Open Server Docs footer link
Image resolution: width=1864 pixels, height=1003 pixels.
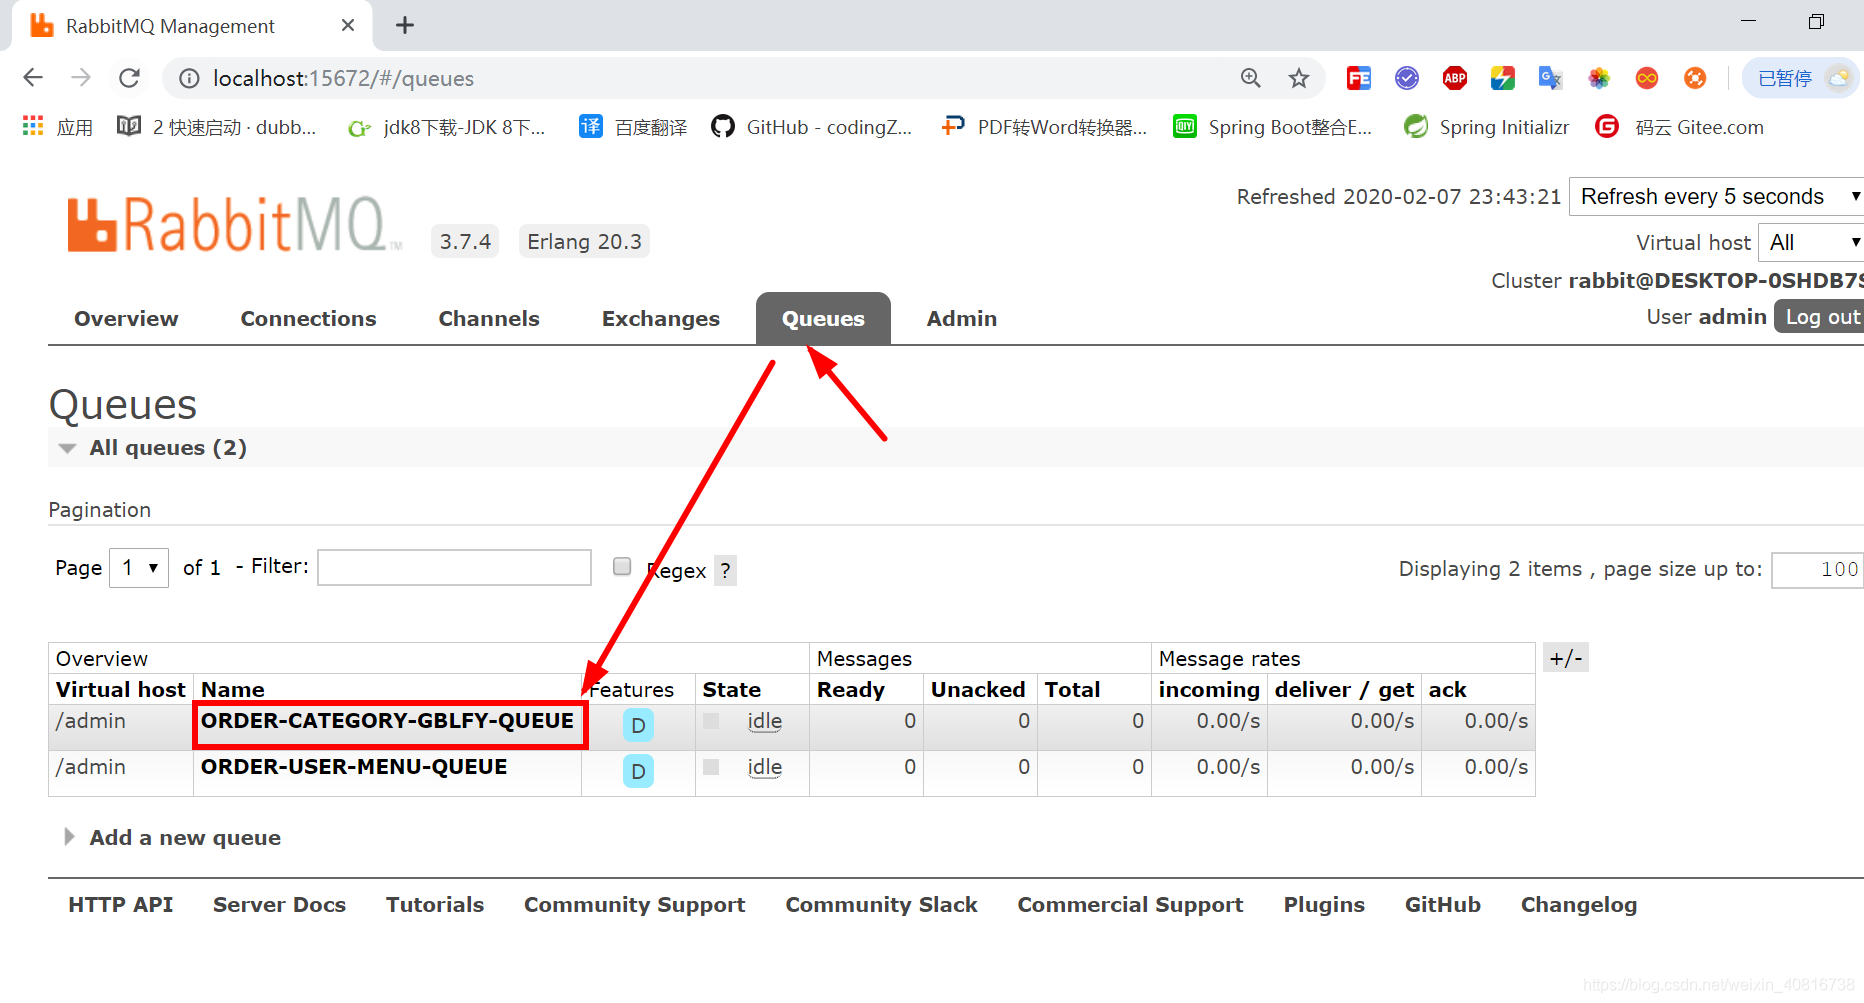pyautogui.click(x=279, y=905)
